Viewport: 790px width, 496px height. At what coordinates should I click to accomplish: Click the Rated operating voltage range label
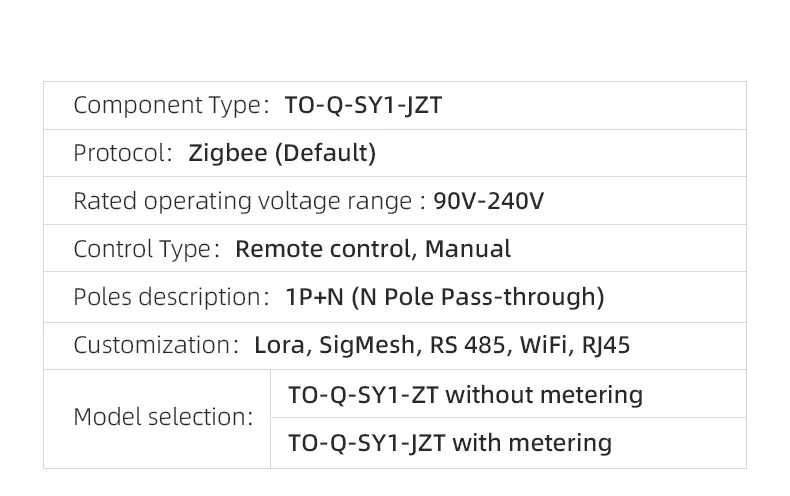242,201
